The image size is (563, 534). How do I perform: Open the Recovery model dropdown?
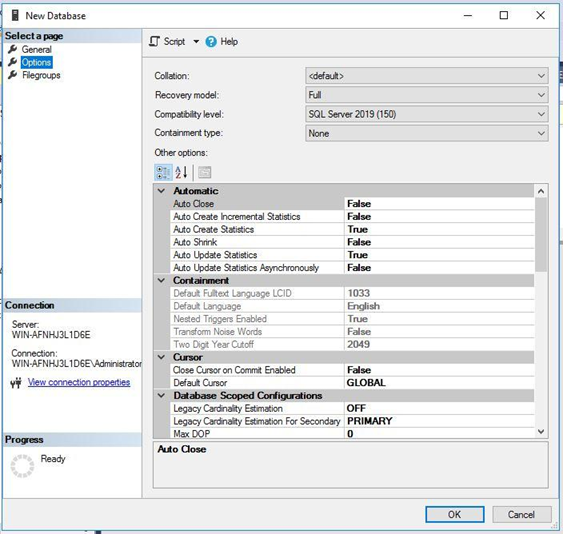[x=427, y=95]
